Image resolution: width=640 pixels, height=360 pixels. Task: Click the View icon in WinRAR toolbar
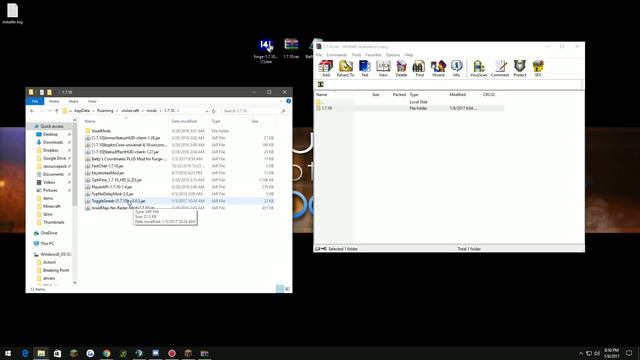[x=383, y=68]
